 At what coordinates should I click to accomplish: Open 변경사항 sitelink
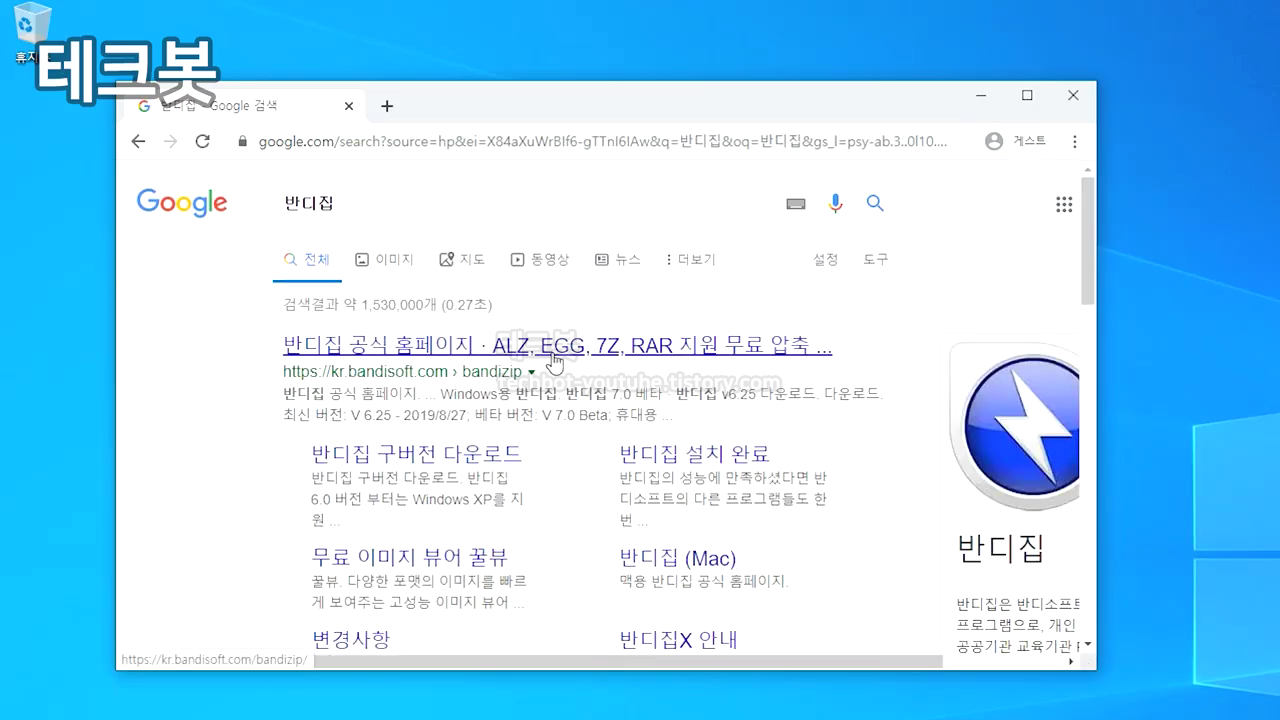[x=351, y=638]
